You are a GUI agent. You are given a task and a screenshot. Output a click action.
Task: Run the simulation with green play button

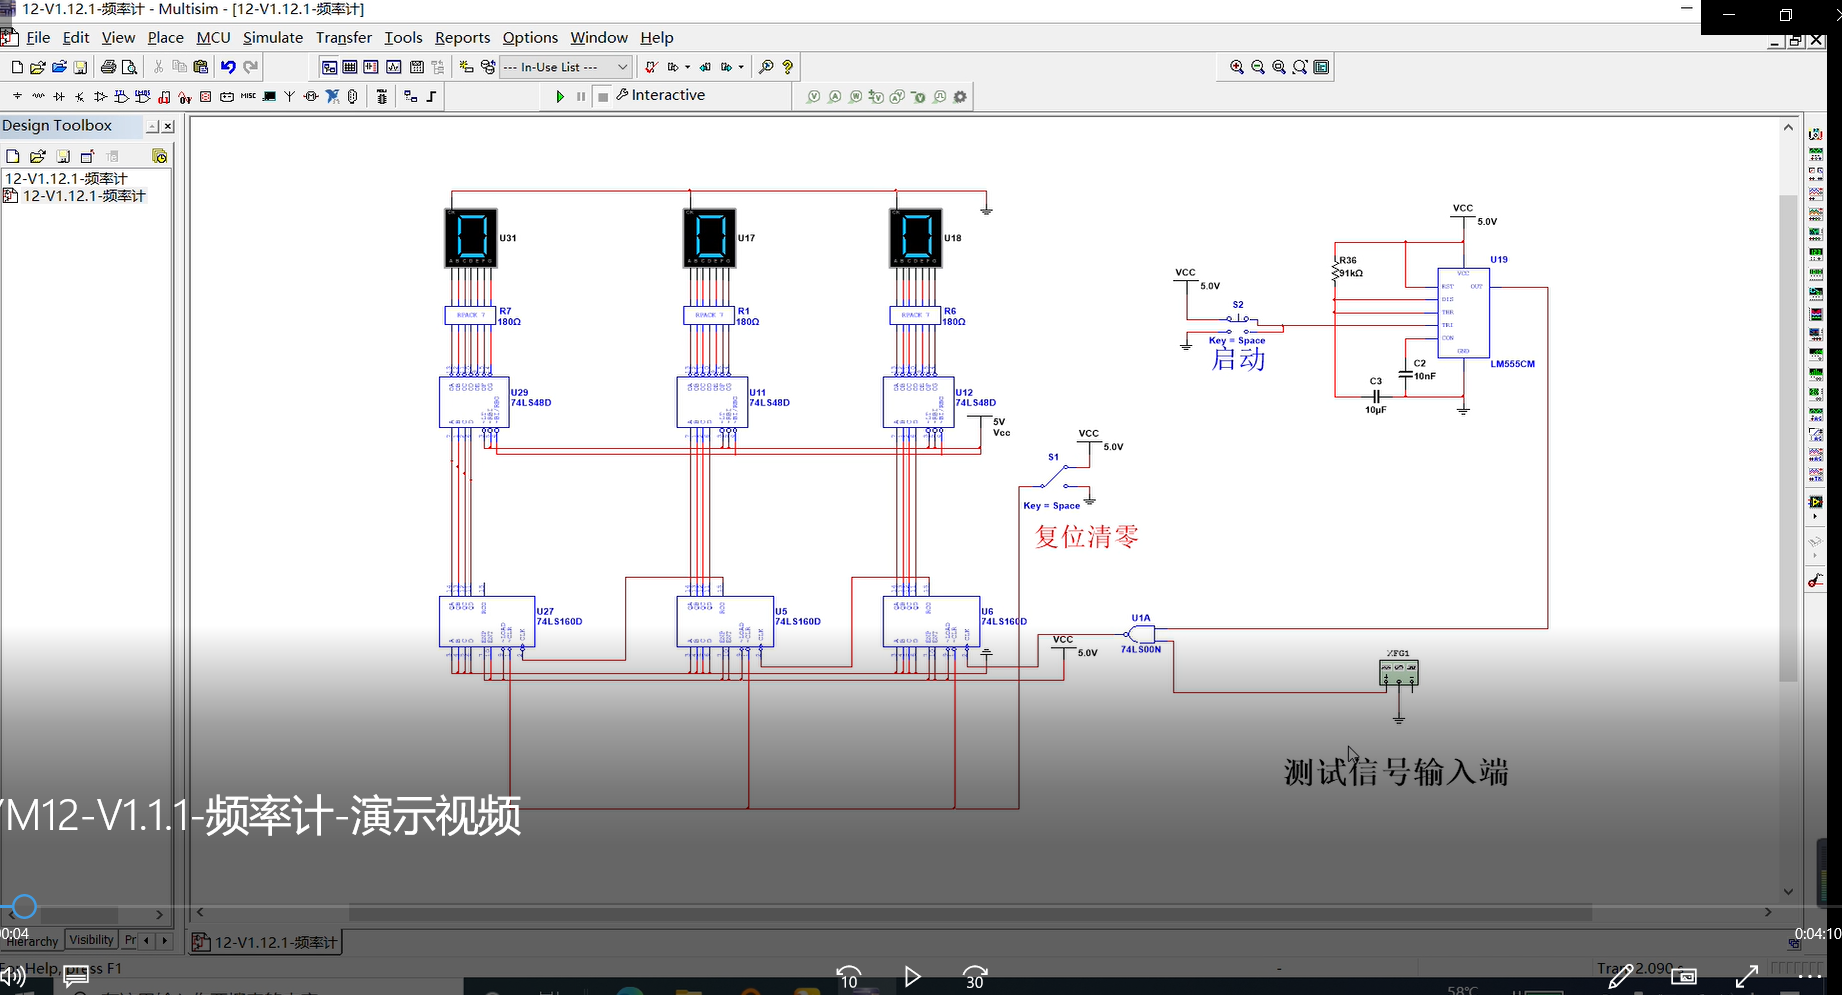pos(560,96)
